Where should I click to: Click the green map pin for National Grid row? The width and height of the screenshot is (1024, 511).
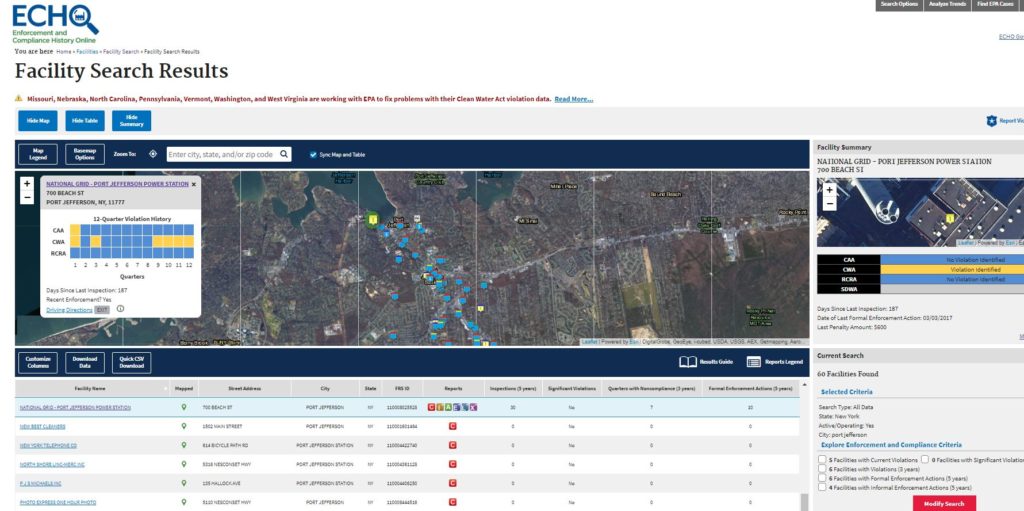[x=184, y=407]
